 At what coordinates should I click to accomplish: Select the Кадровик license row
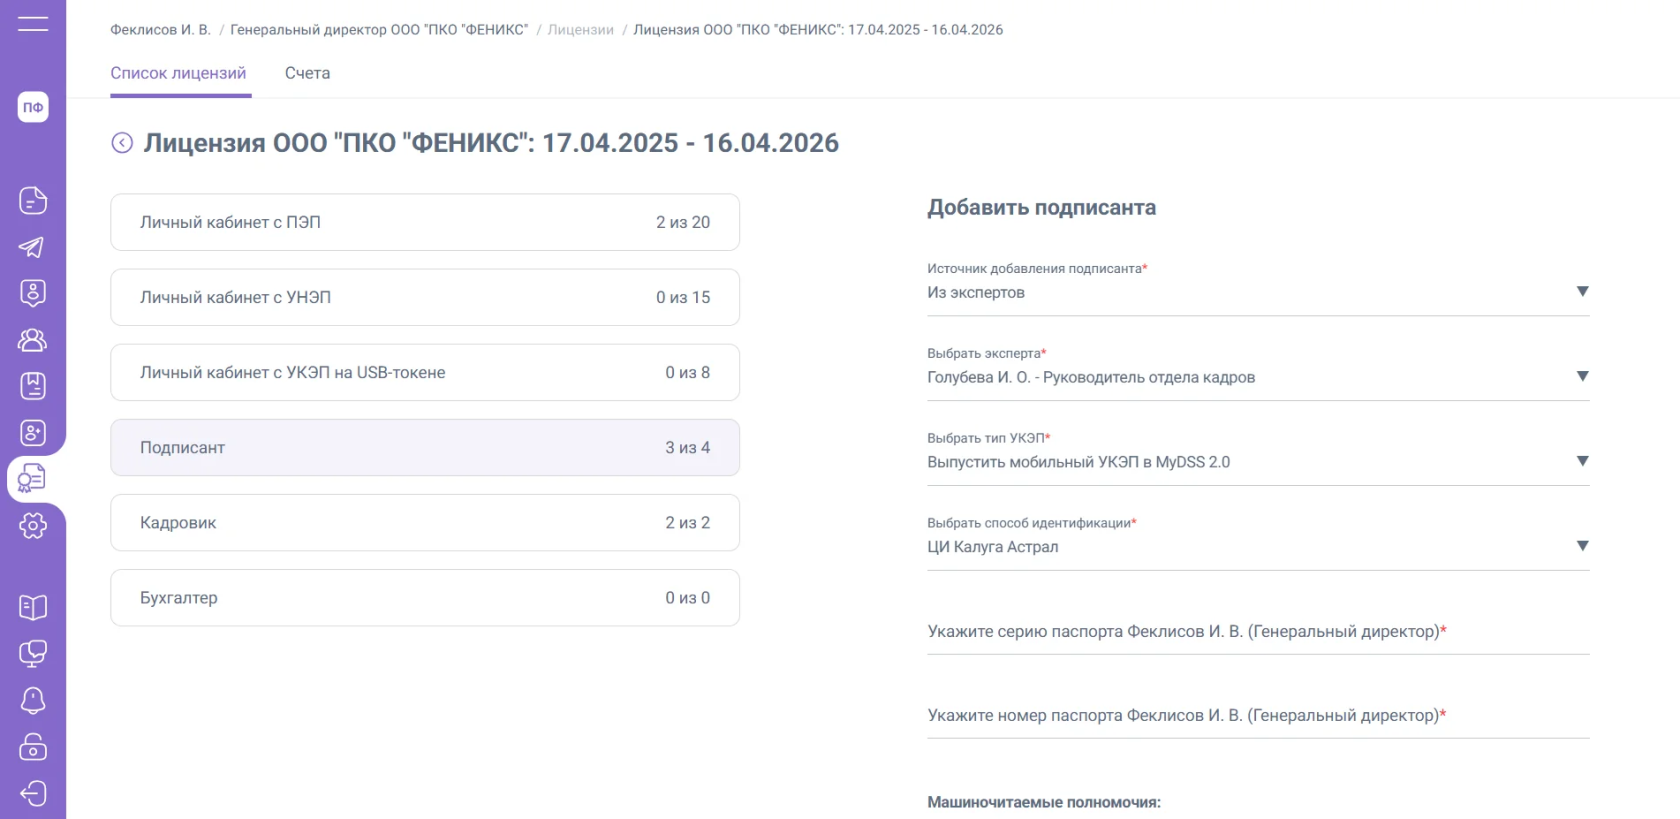click(425, 523)
